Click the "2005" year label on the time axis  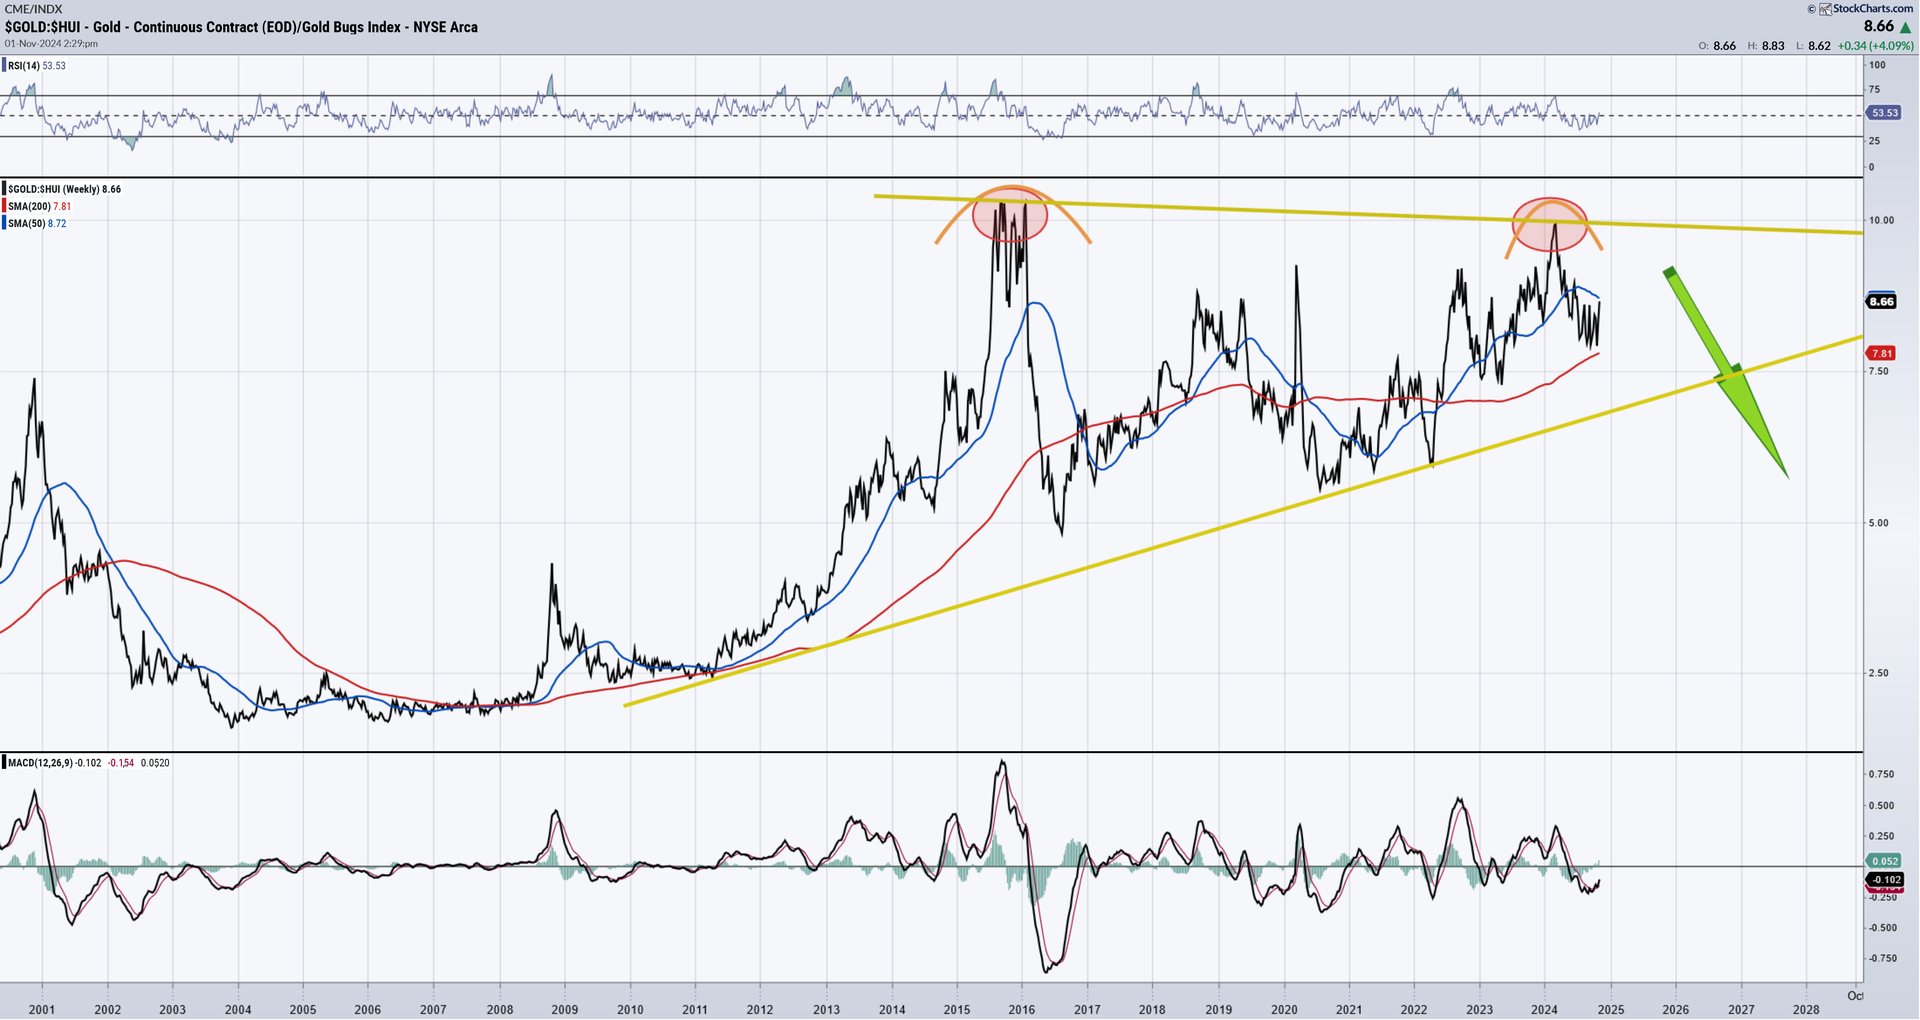tap(303, 1010)
